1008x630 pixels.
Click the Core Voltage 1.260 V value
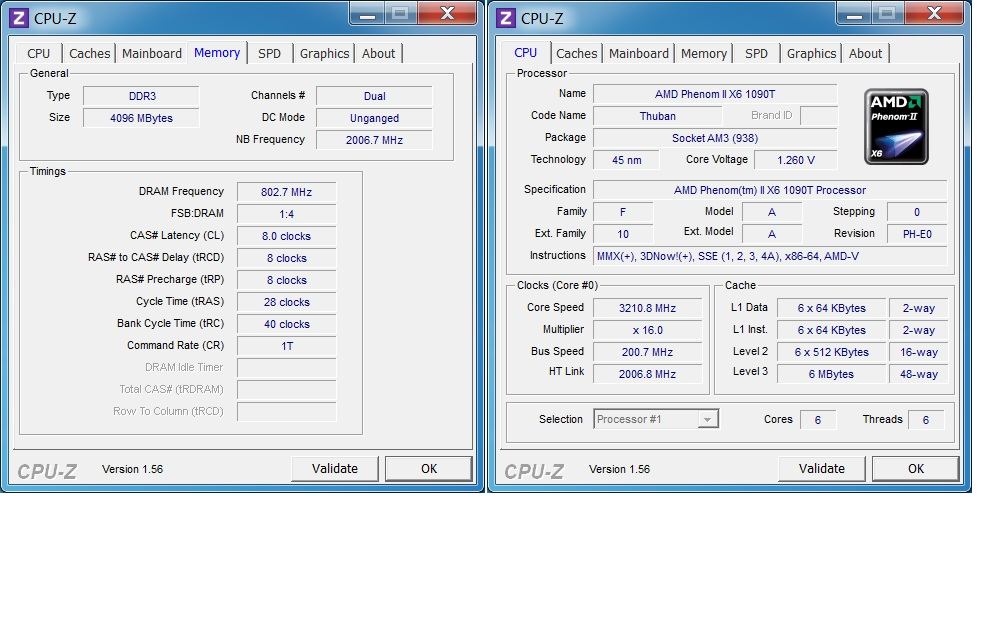pyautogui.click(x=796, y=159)
